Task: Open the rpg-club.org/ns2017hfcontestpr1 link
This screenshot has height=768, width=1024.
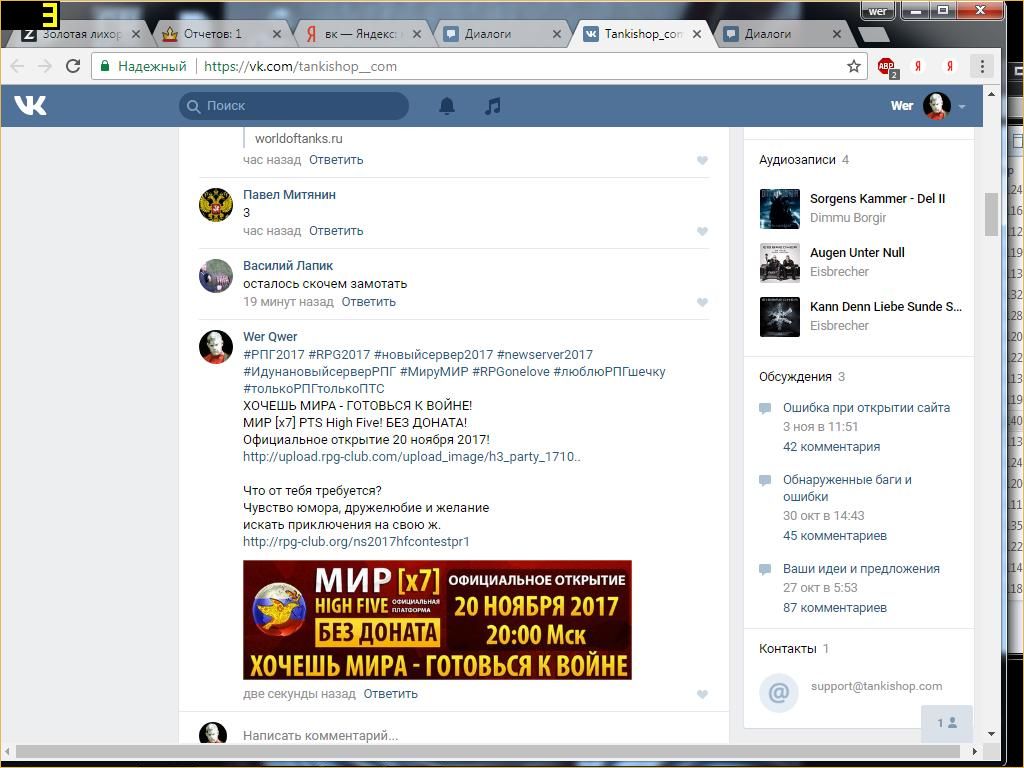Action: [x=356, y=542]
